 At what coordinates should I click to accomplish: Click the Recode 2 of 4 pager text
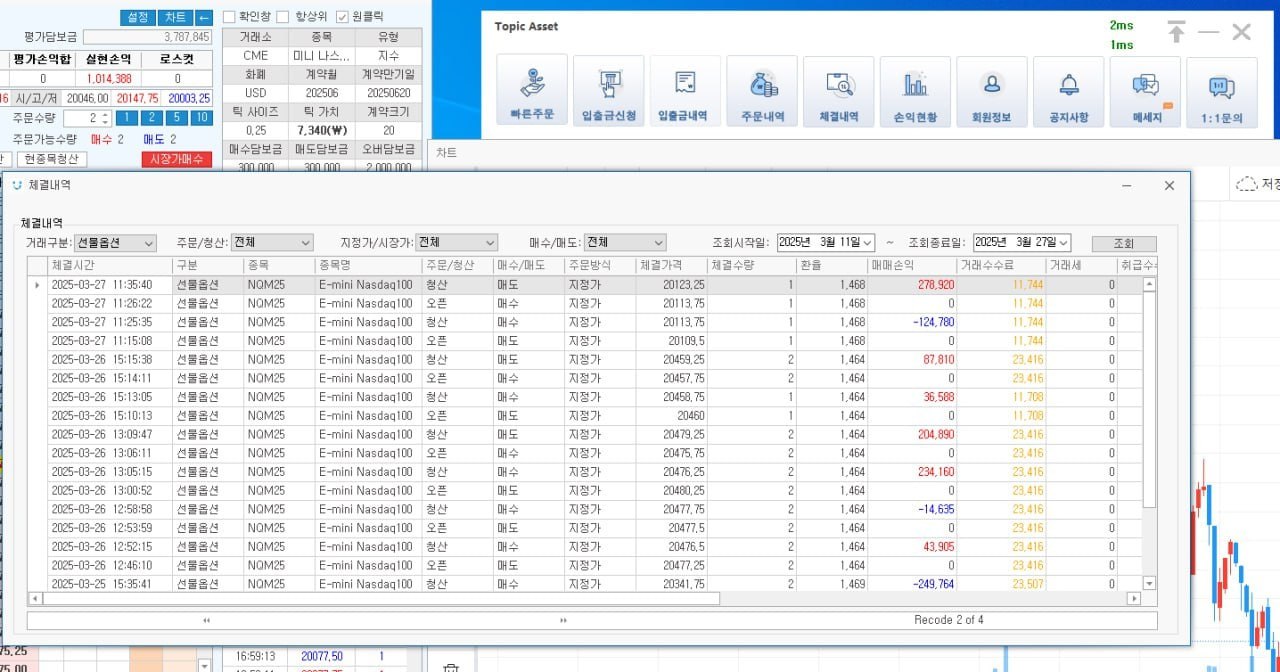point(948,620)
